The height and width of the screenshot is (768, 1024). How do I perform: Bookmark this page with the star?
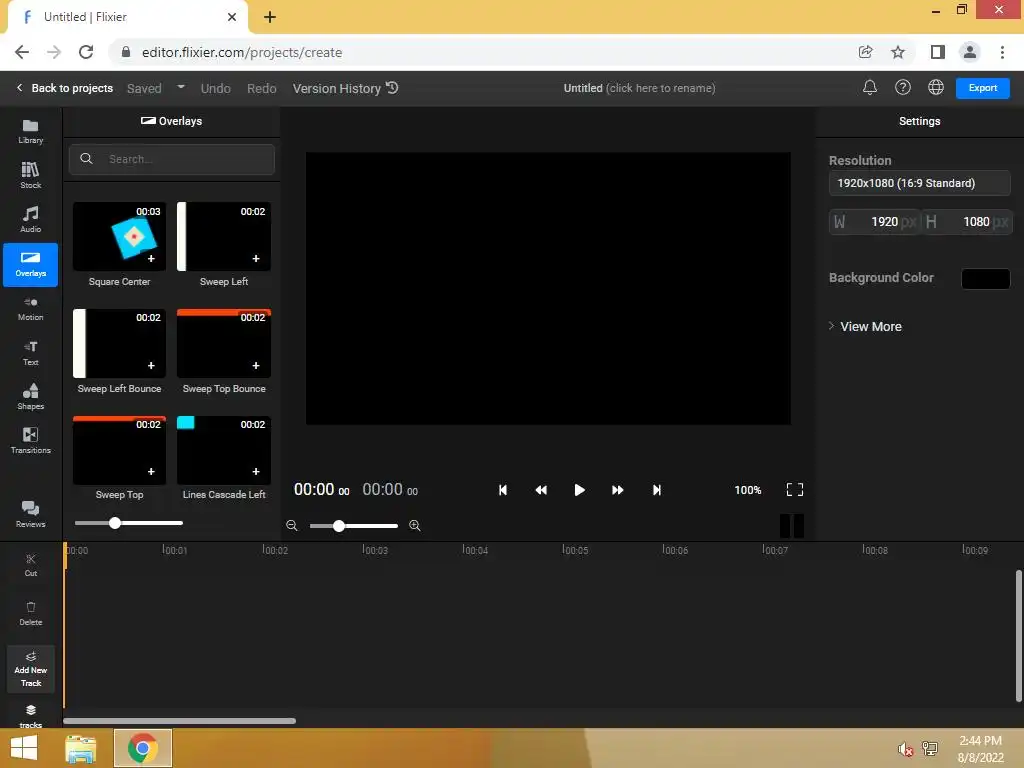point(898,52)
